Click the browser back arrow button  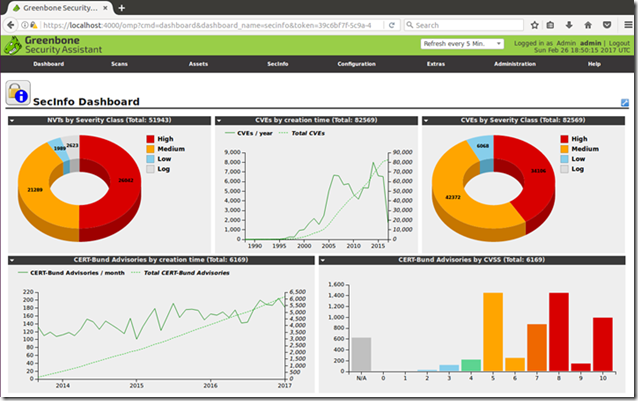pyautogui.click(x=11, y=25)
